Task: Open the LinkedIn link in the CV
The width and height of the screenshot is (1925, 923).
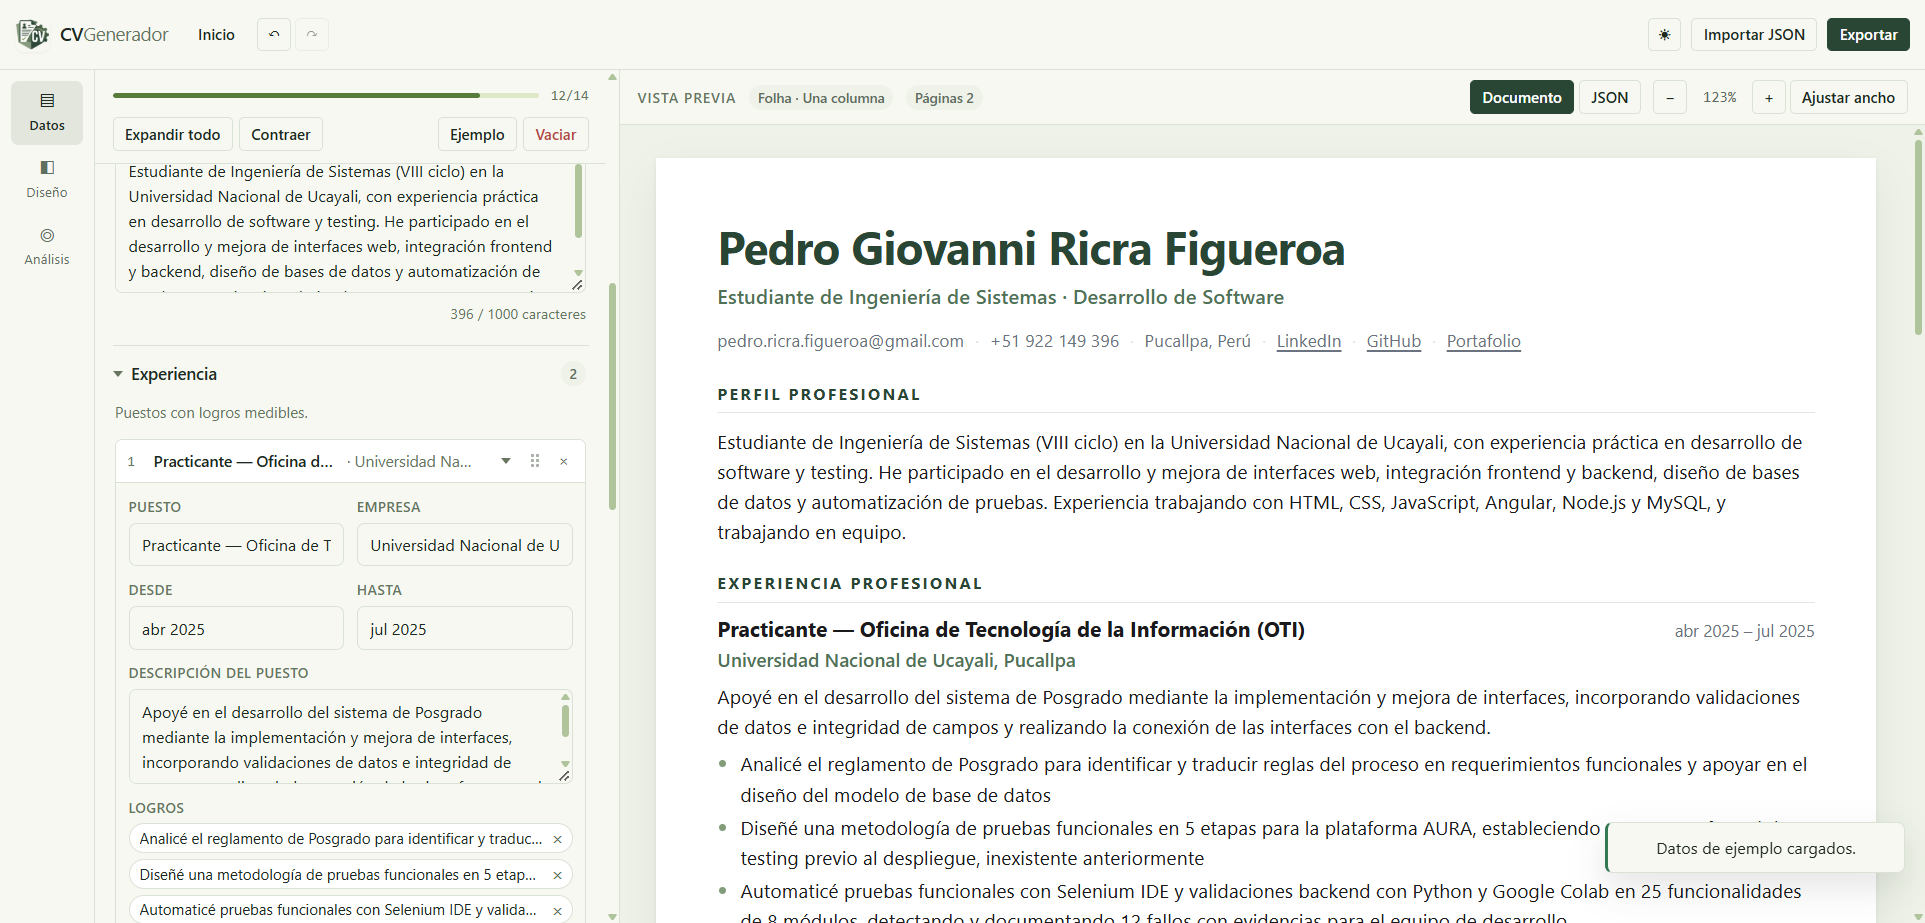Action: tap(1309, 341)
